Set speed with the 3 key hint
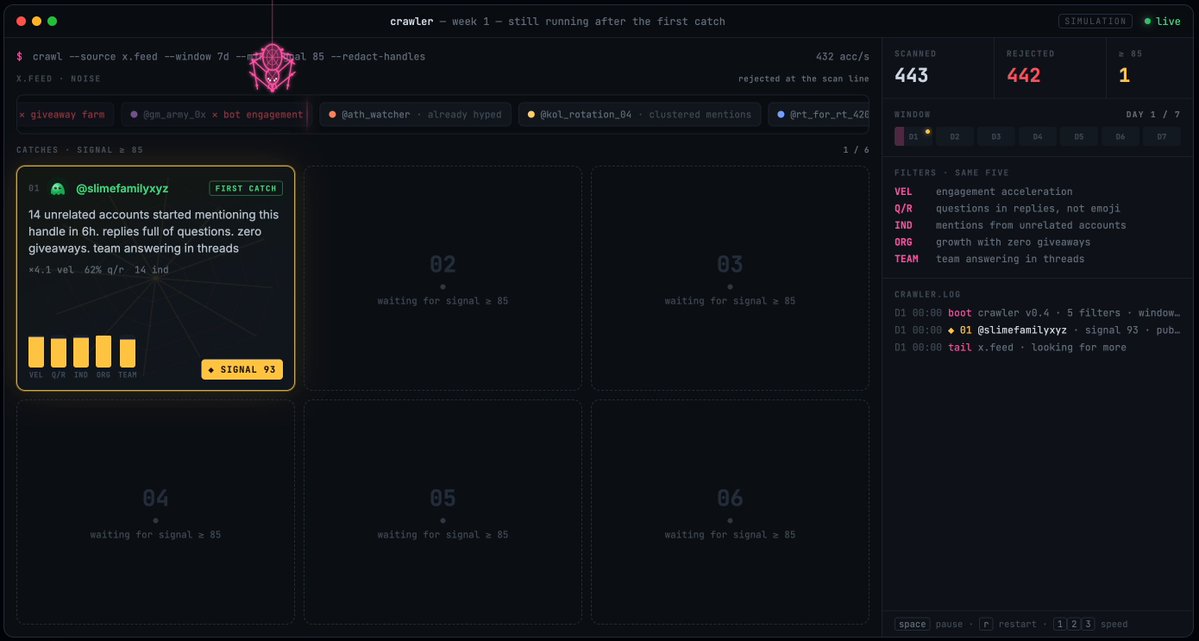1199x641 pixels. [1087, 624]
